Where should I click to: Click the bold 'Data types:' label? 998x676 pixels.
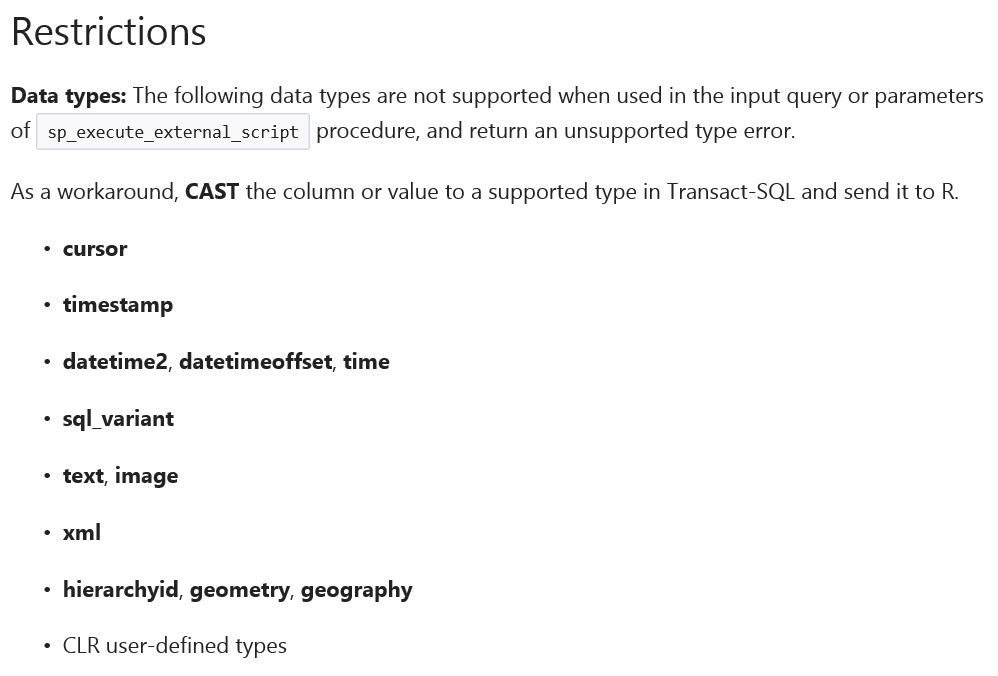[x=69, y=96]
